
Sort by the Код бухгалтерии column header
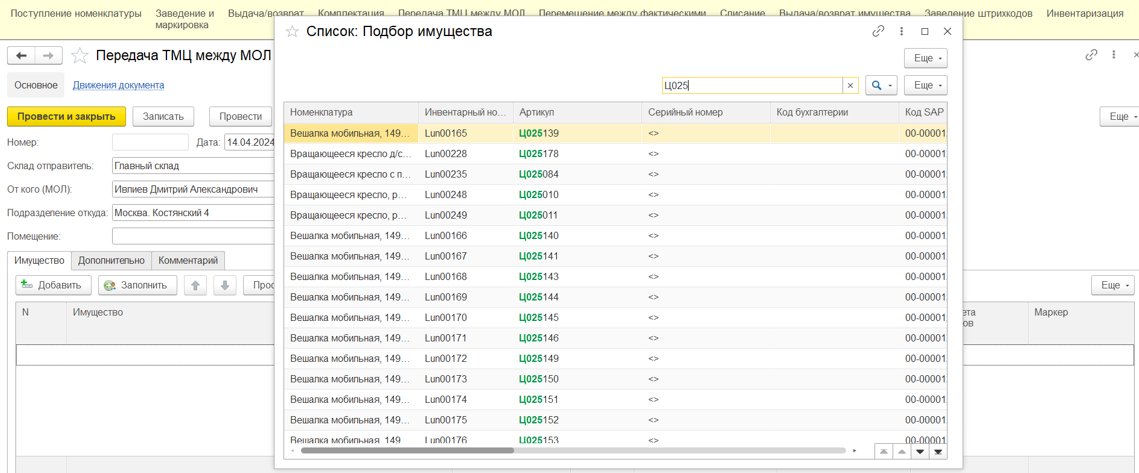coord(834,113)
